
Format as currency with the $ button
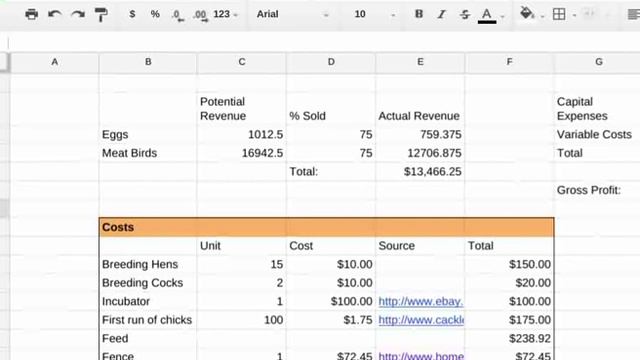(x=132, y=14)
